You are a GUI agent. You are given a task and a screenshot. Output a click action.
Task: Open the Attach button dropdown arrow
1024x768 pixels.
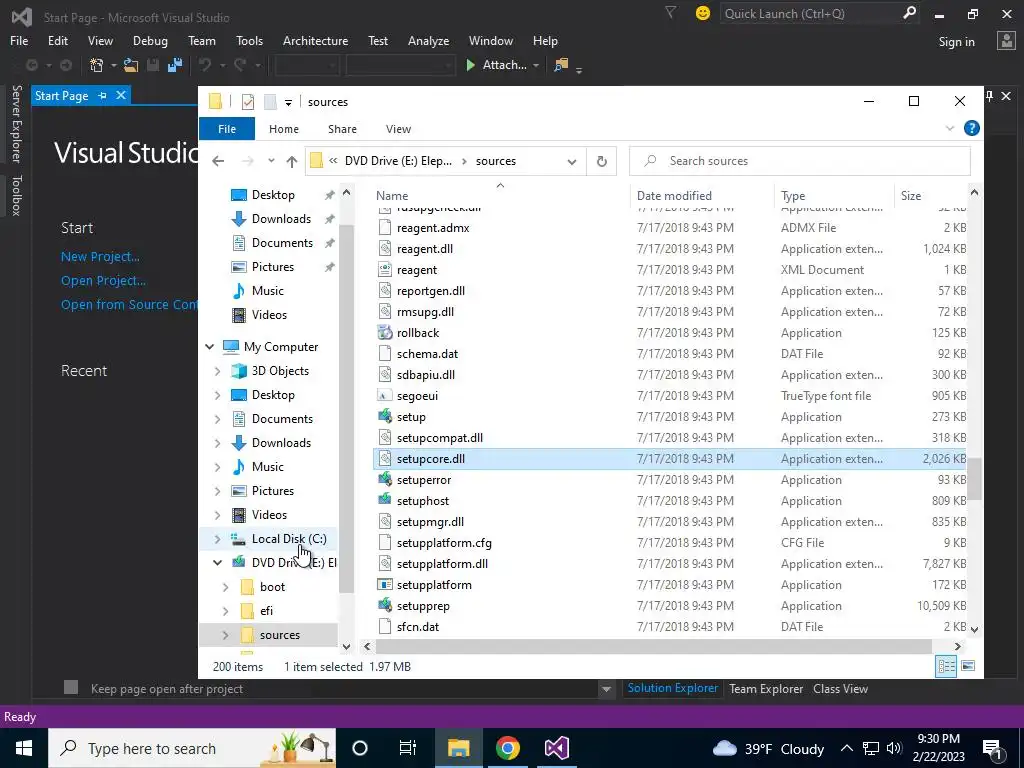[536, 65]
